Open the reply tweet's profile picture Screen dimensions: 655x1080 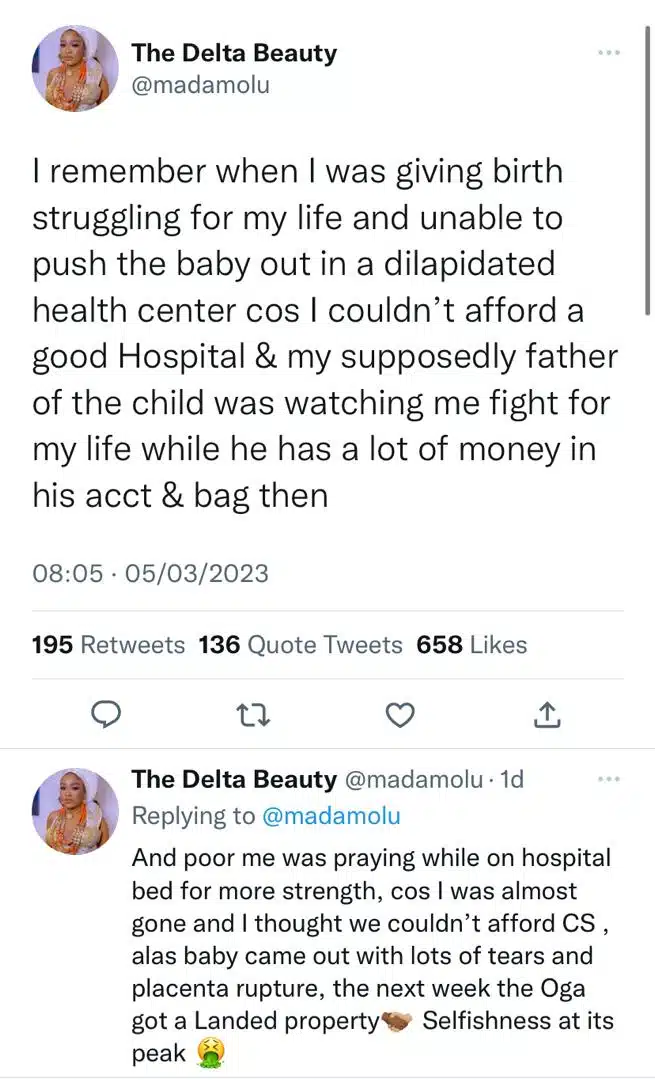[75, 811]
